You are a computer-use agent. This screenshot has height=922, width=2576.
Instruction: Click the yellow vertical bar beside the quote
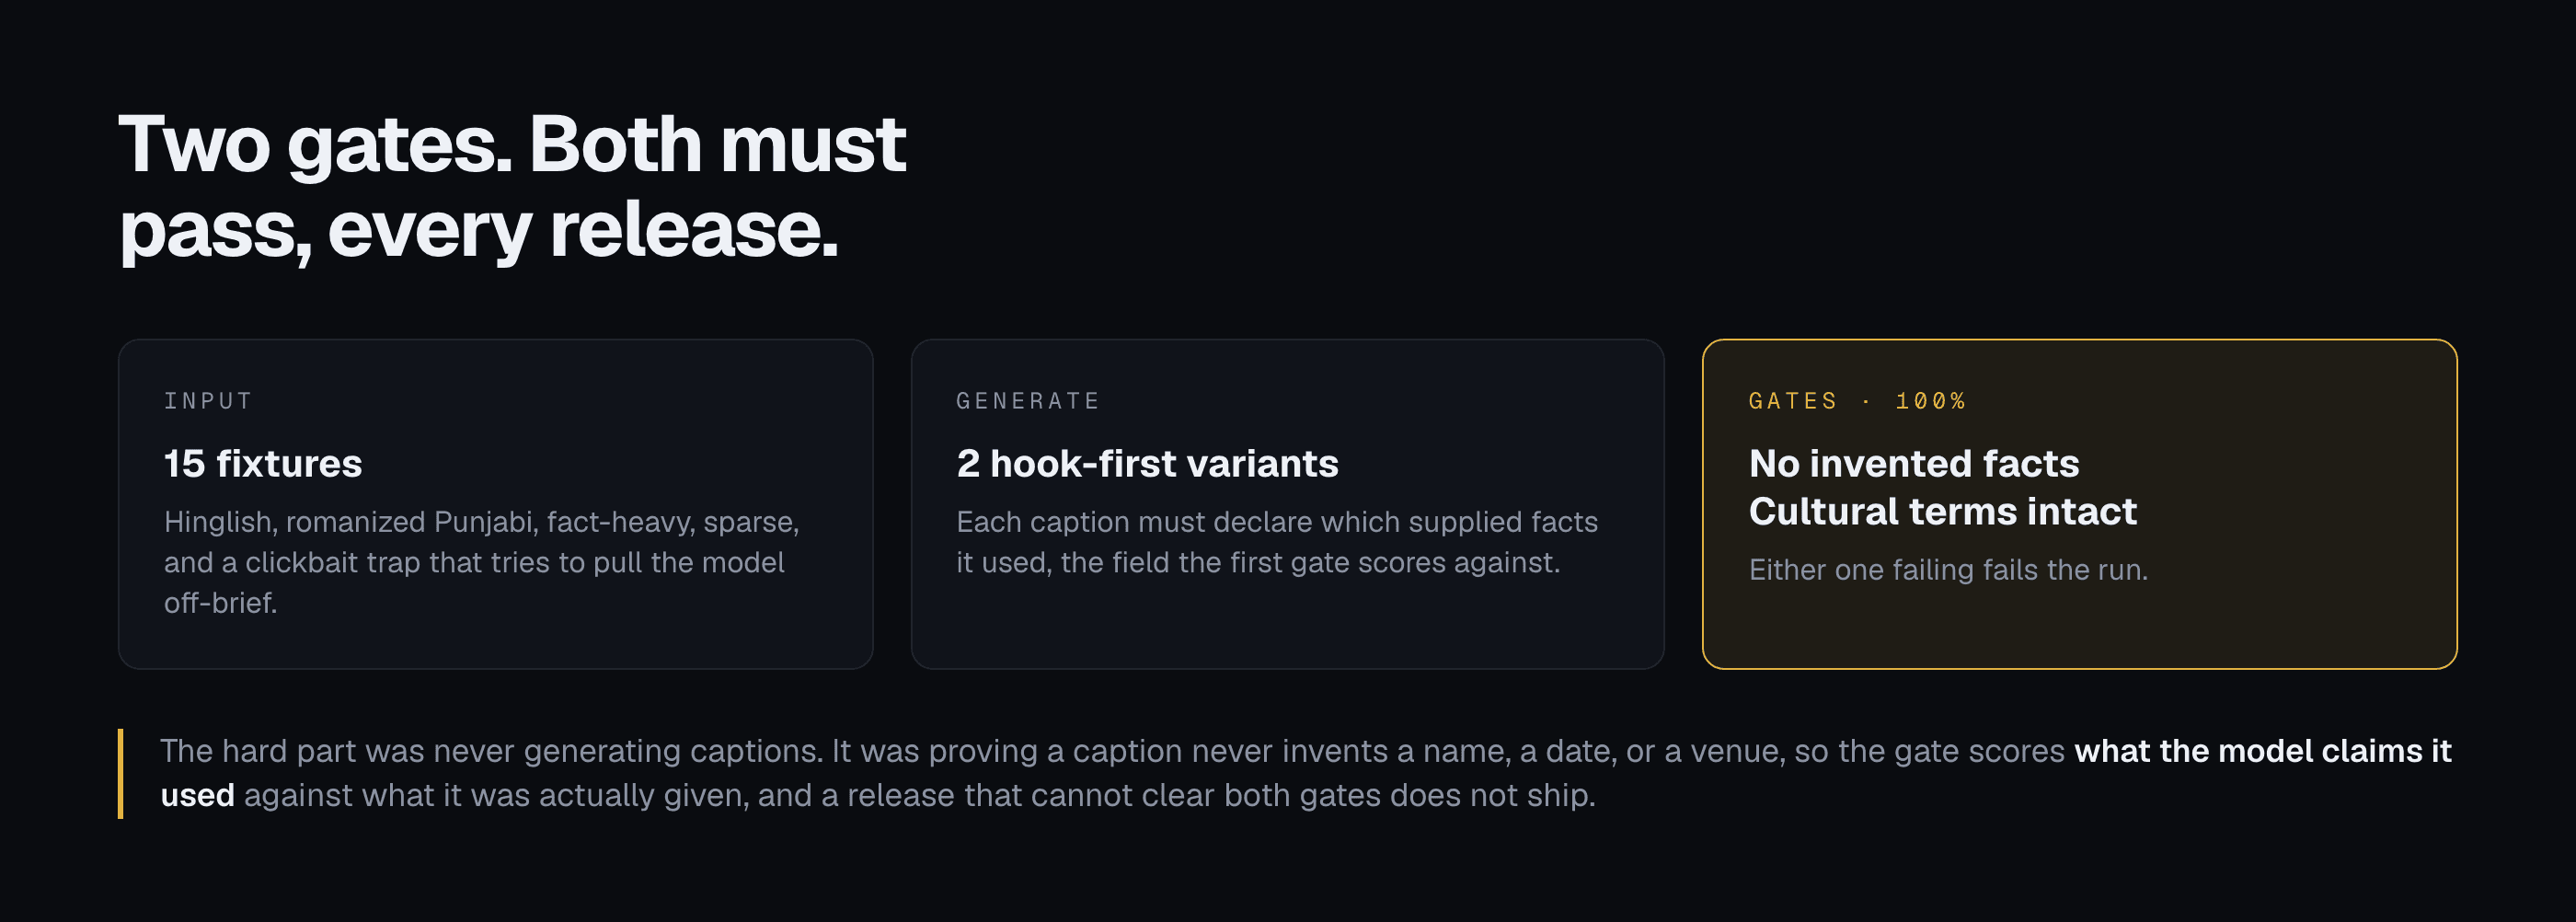121,774
